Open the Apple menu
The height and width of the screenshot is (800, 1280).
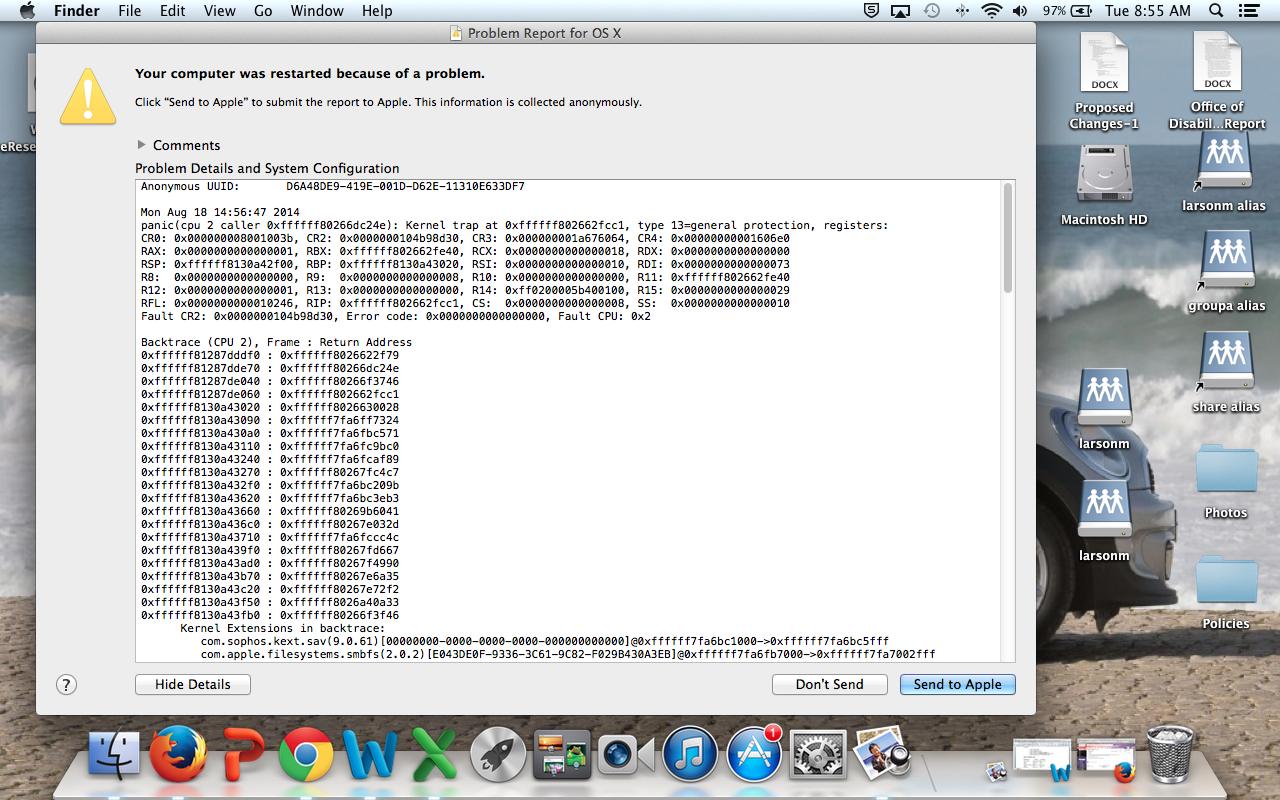pyautogui.click(x=27, y=11)
